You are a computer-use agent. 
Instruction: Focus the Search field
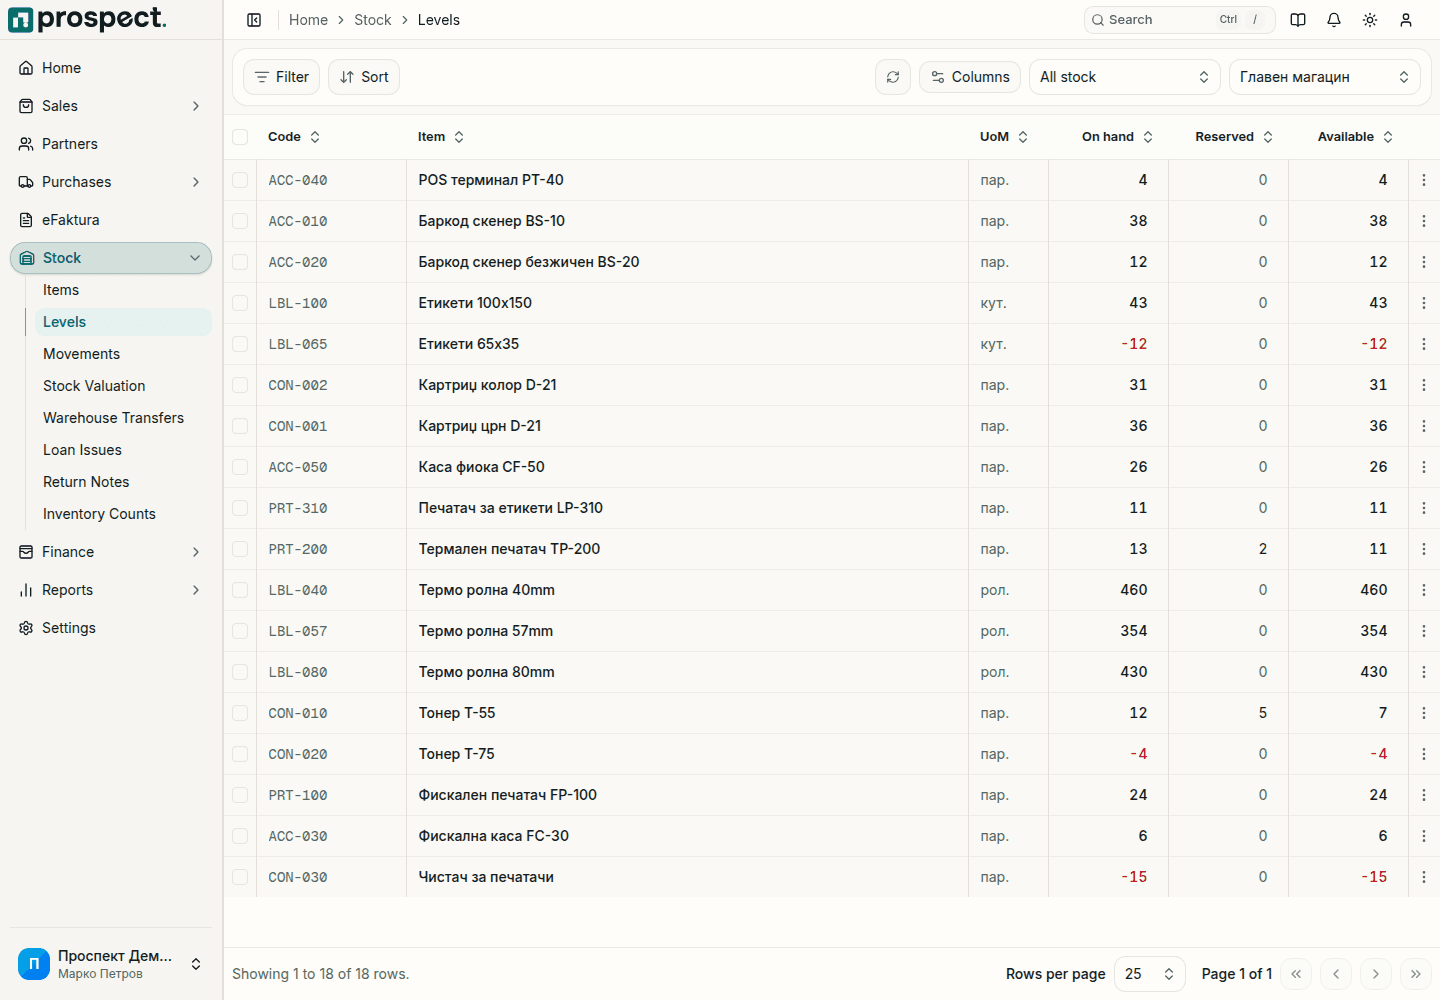[x=1180, y=20]
